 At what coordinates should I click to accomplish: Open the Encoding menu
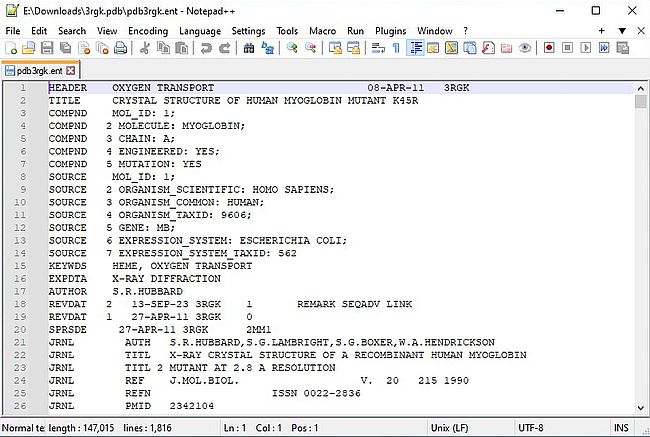coord(148,31)
